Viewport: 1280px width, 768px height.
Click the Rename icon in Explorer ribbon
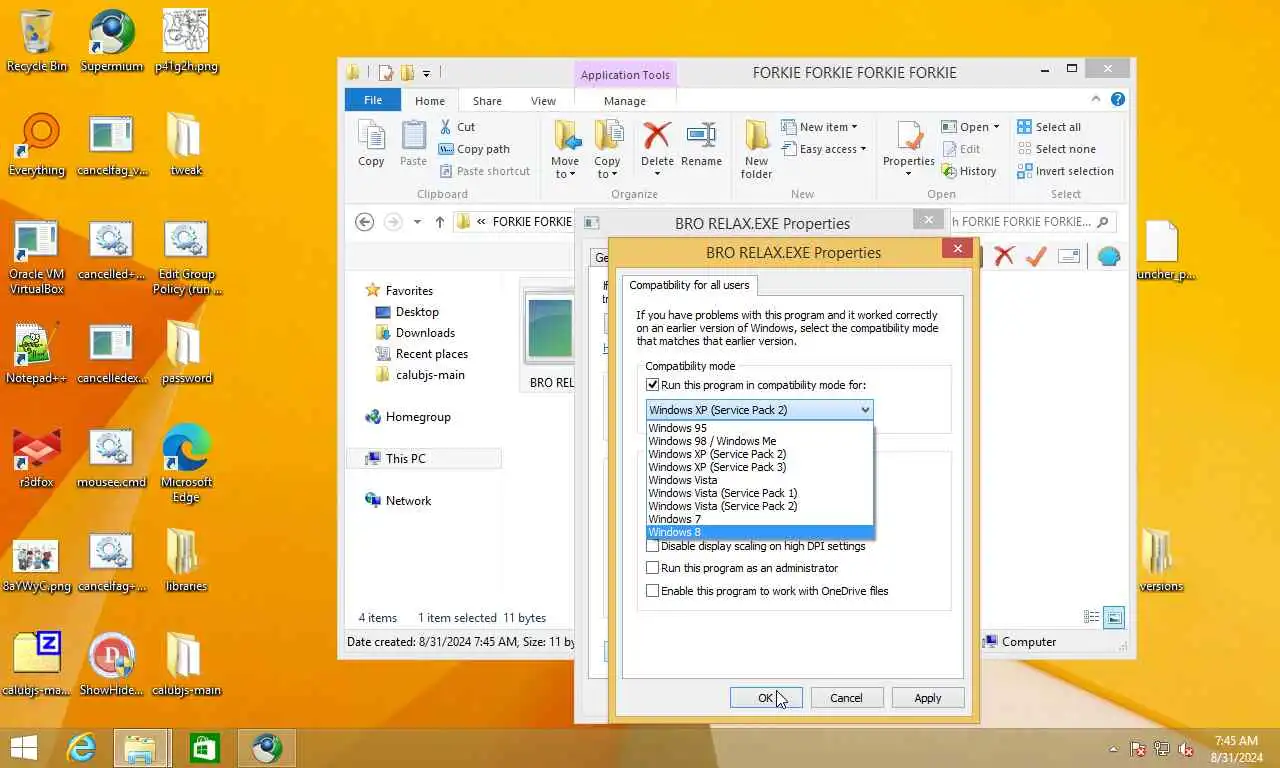[701, 143]
